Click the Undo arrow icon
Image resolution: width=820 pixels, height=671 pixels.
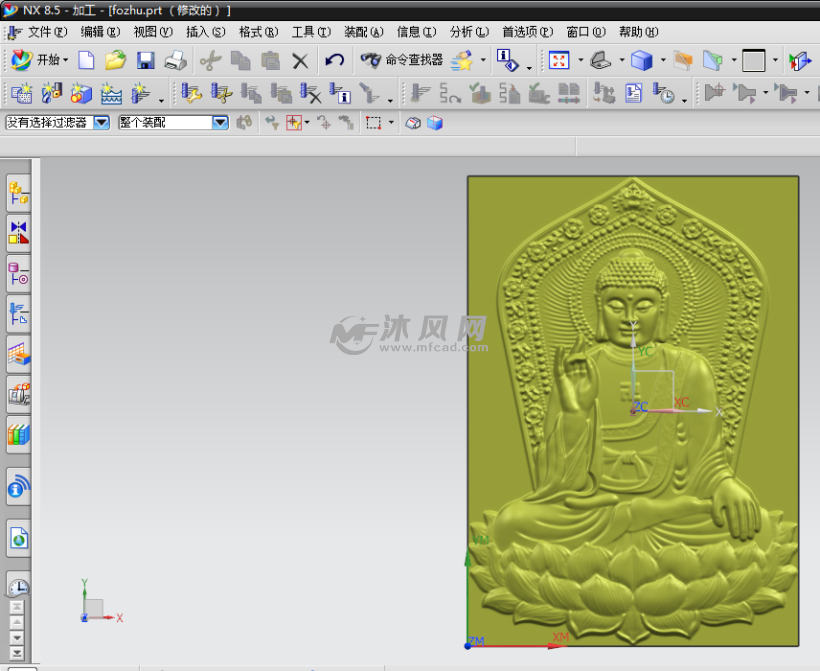335,60
